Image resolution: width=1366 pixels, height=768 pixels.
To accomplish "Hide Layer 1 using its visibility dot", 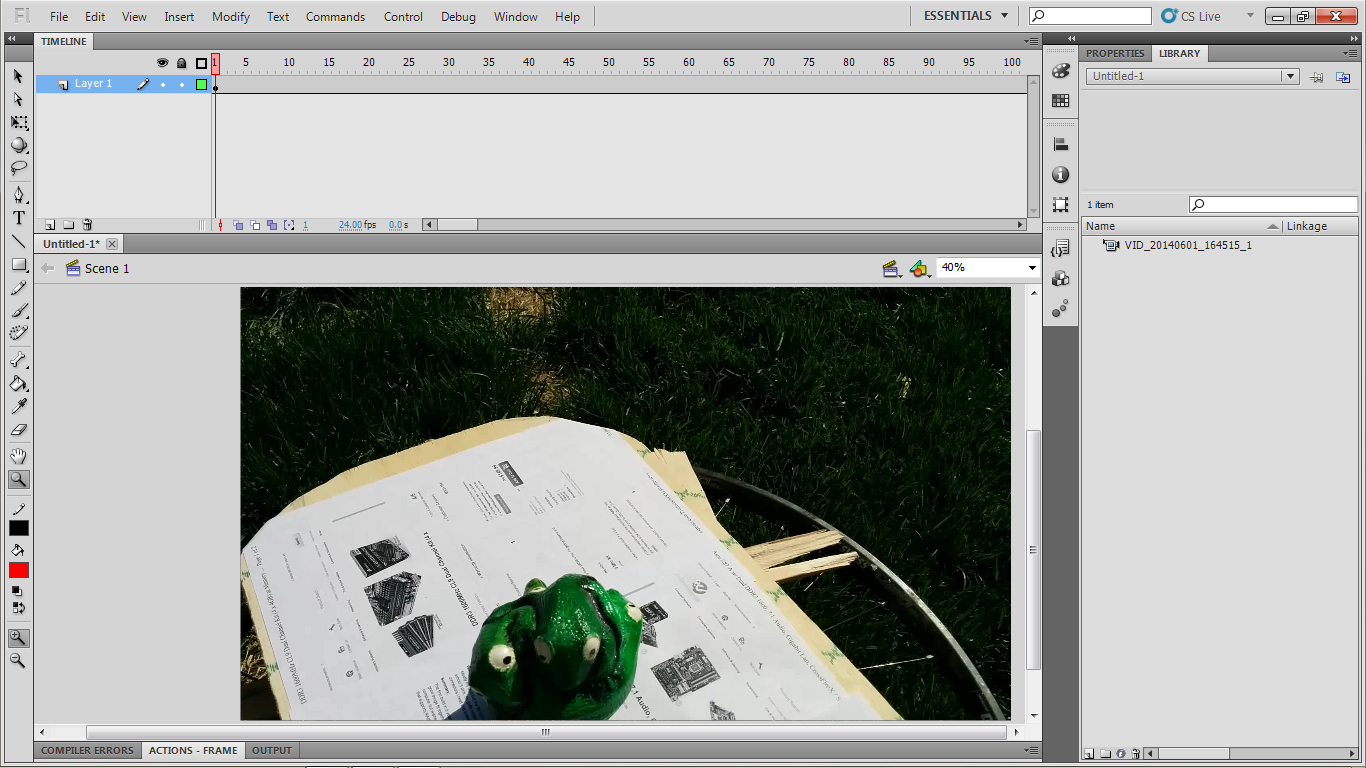I will click(x=163, y=84).
